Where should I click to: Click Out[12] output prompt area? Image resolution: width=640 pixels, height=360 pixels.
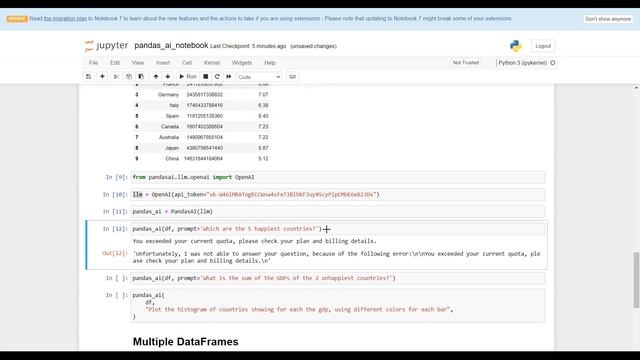click(x=115, y=253)
